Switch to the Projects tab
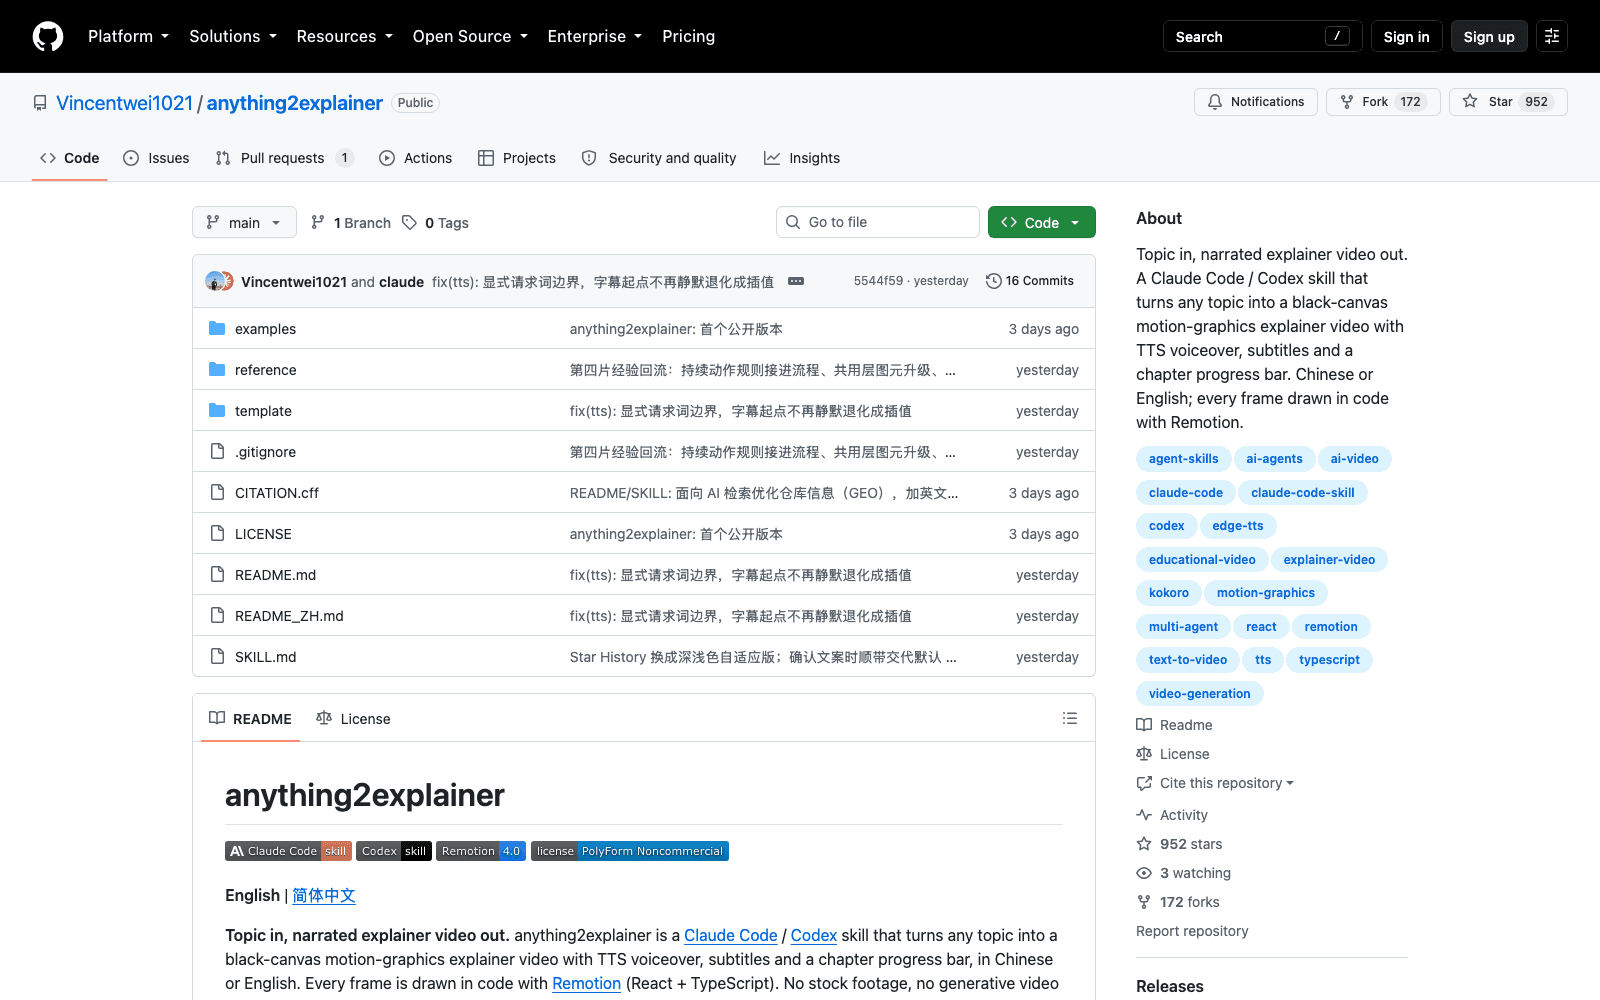 coord(517,158)
